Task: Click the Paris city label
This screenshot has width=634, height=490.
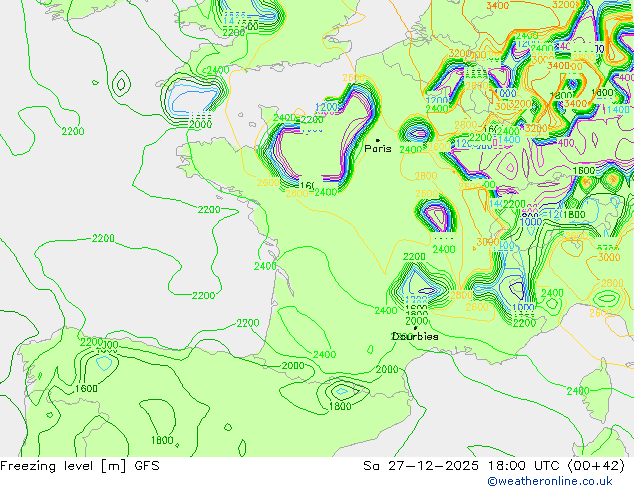Action: pyautogui.click(x=378, y=149)
